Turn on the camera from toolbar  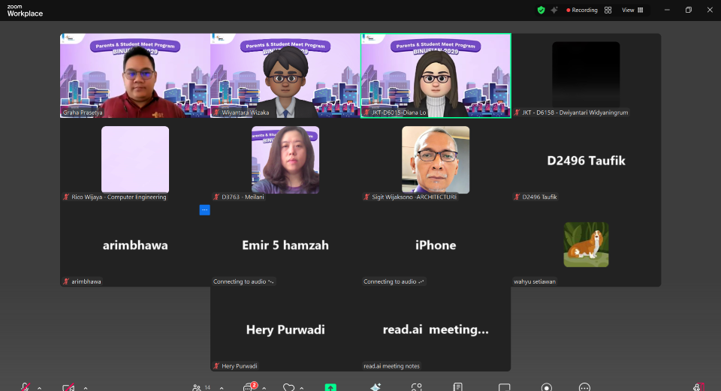[x=69, y=387]
